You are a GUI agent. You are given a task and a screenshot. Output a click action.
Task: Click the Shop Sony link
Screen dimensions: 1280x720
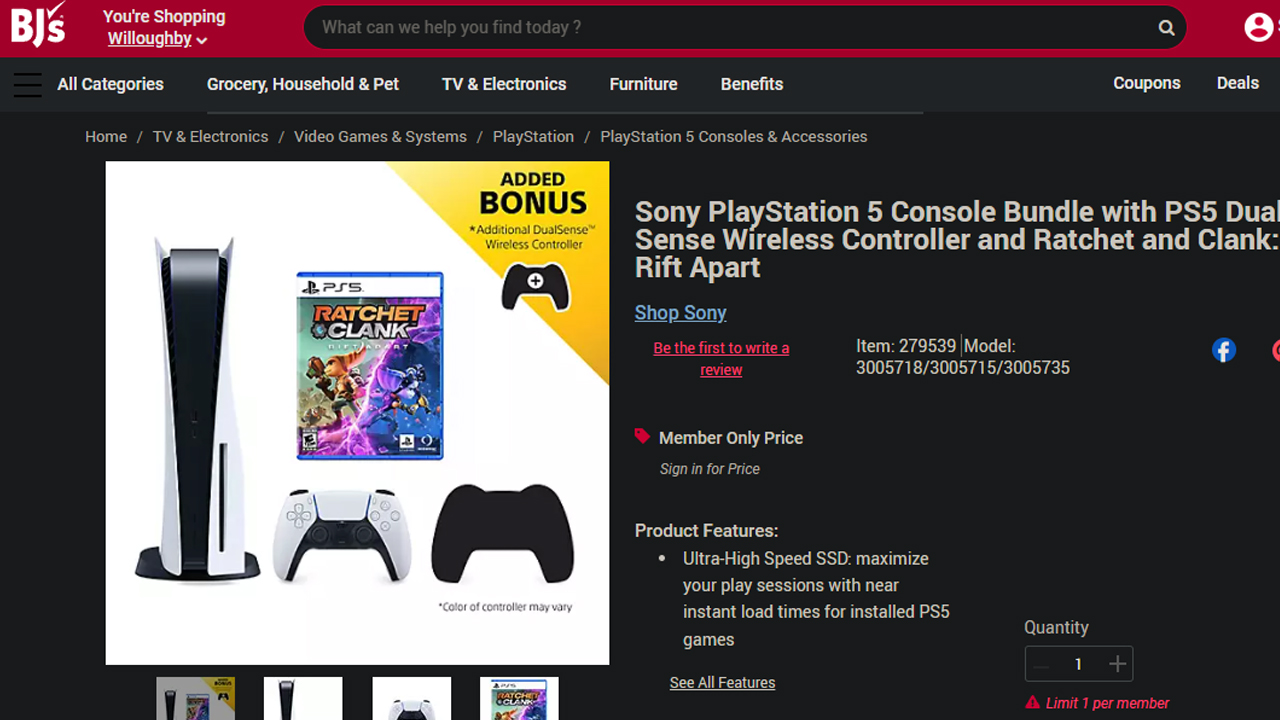[x=680, y=313]
